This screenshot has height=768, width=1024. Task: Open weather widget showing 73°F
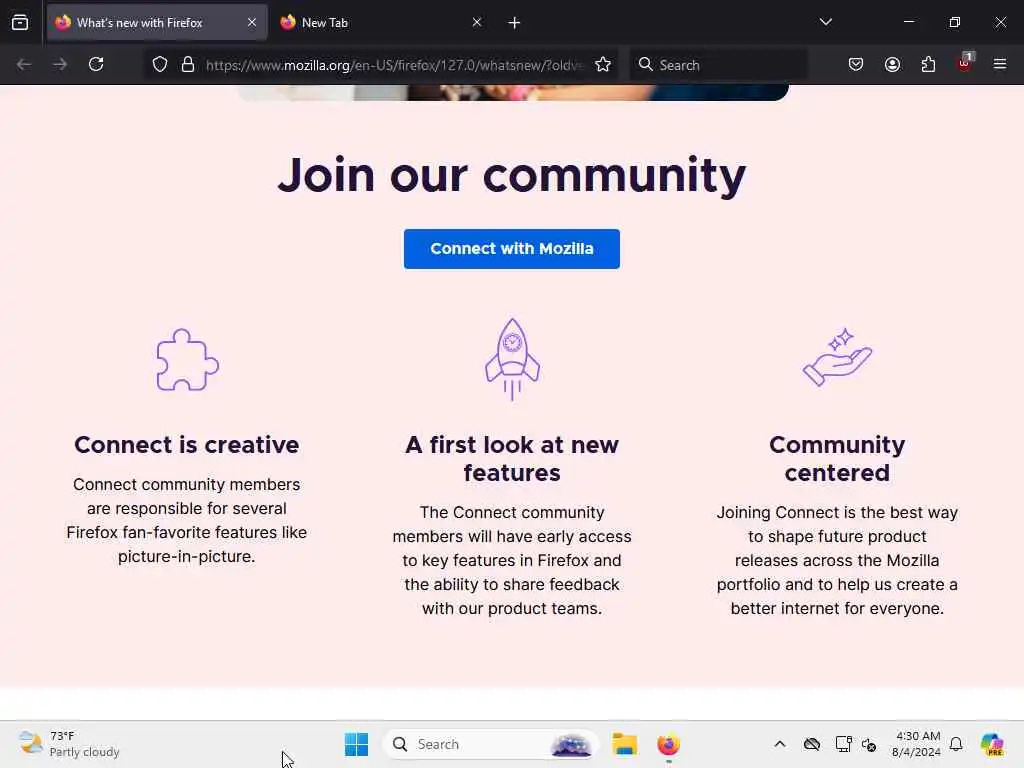[69, 744]
